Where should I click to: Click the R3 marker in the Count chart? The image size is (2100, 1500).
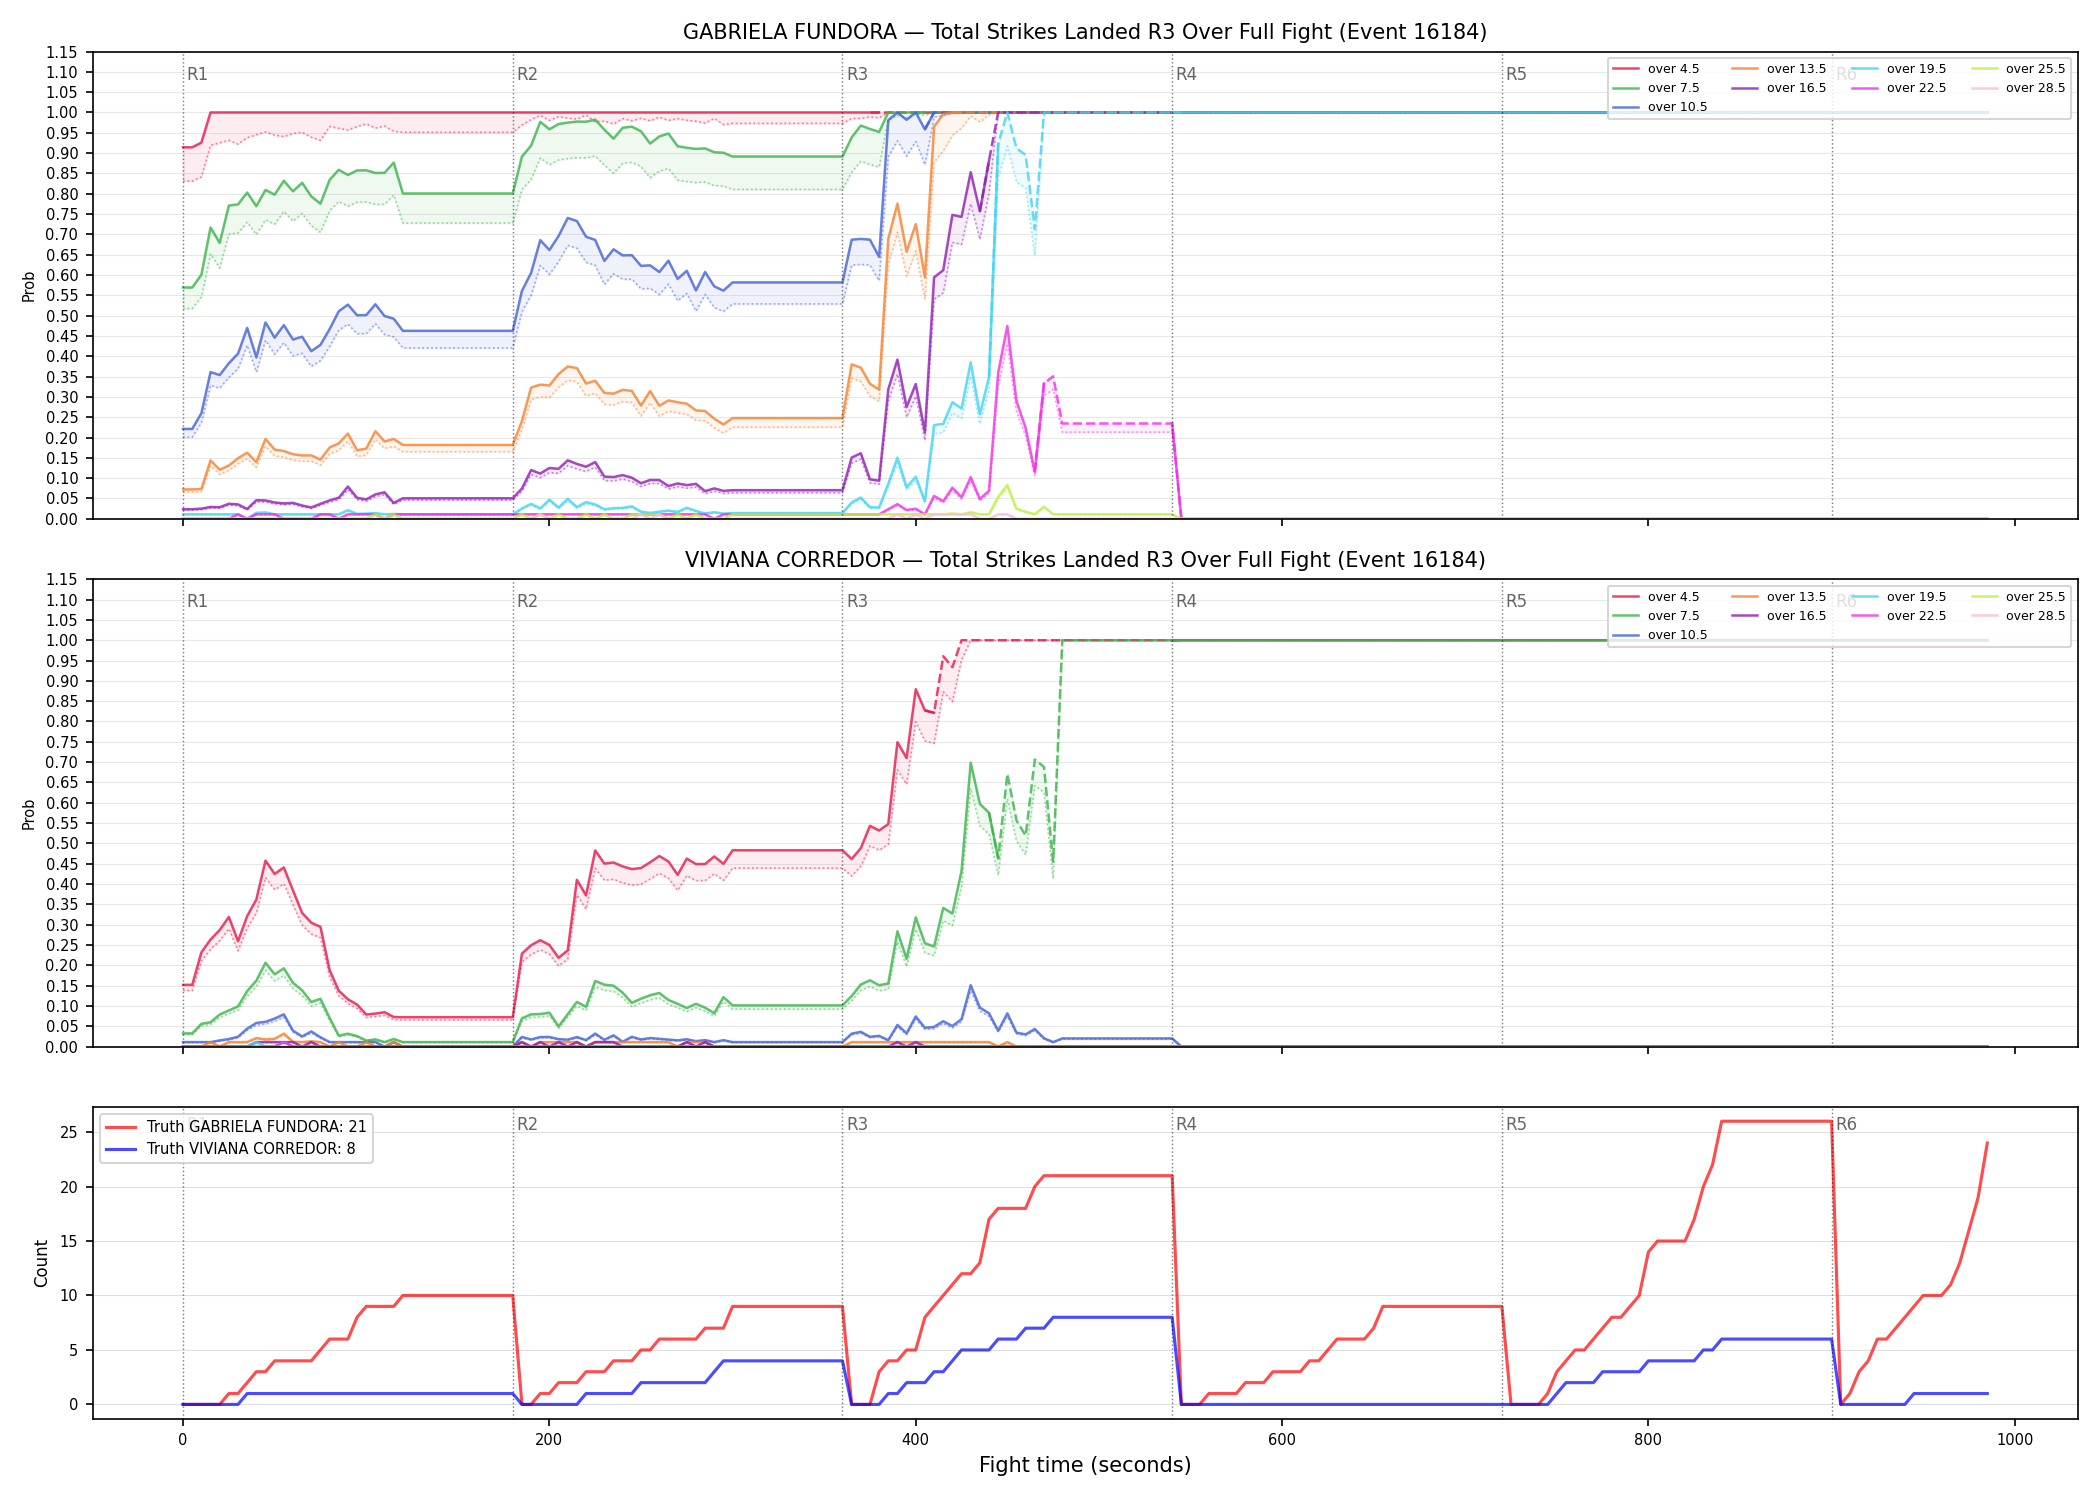click(857, 1124)
